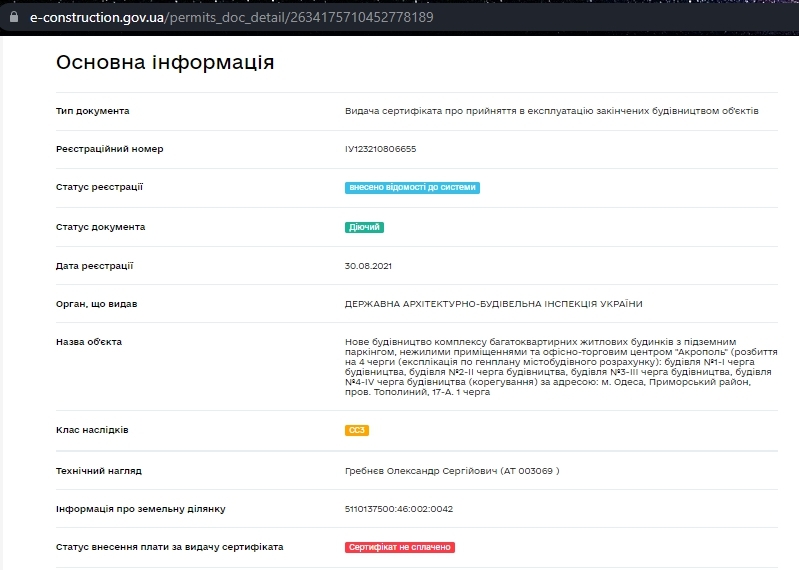Click the green 'Діючий' status badge
This screenshot has height=570, width=799.
364,227
